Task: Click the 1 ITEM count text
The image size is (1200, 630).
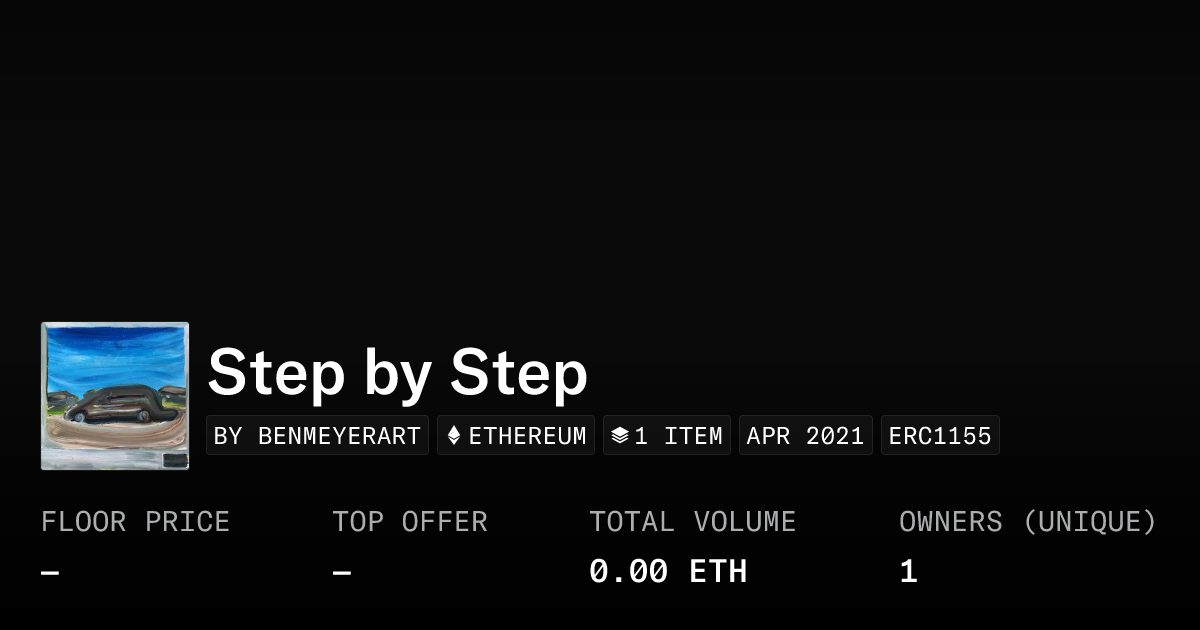Action: [678, 436]
